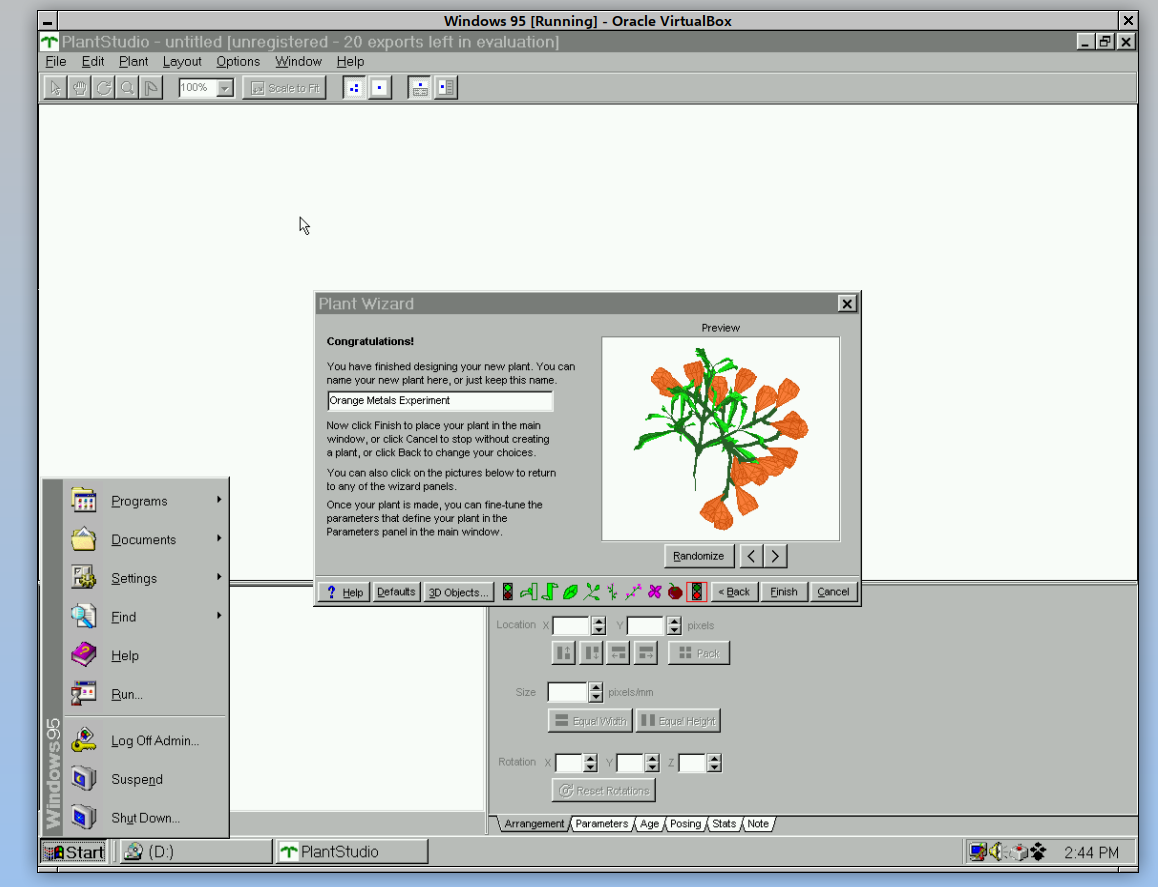This screenshot has height=887, width=1158.
Task: Switch to the Parameters tab
Action: pos(601,823)
